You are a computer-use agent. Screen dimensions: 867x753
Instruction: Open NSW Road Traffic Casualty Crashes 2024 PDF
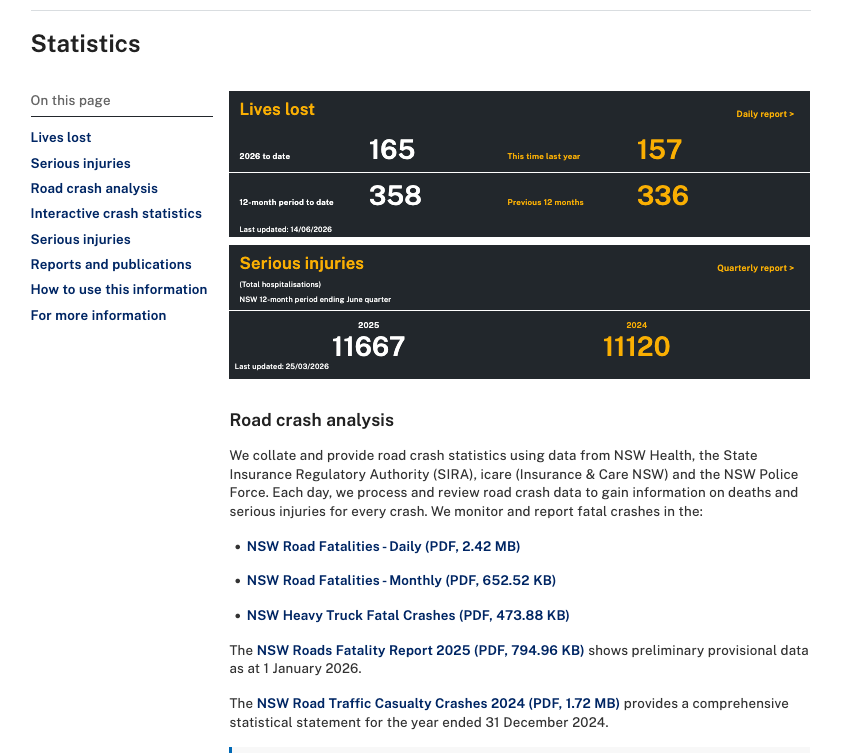click(438, 703)
